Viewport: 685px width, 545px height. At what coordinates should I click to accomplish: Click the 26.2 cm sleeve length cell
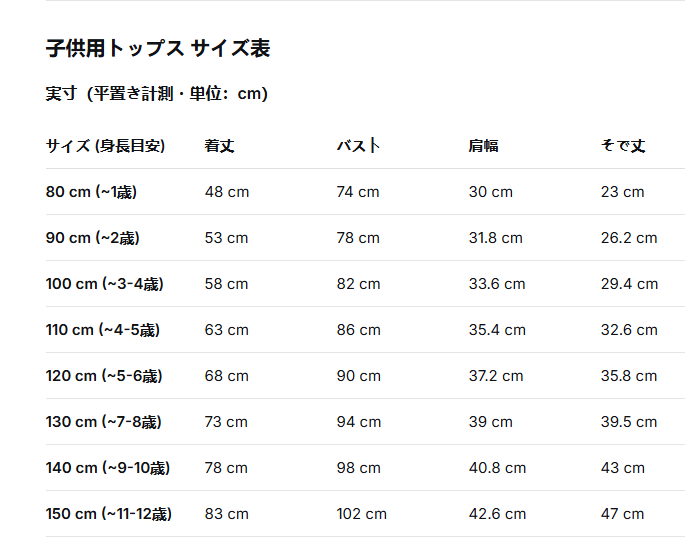pos(629,238)
